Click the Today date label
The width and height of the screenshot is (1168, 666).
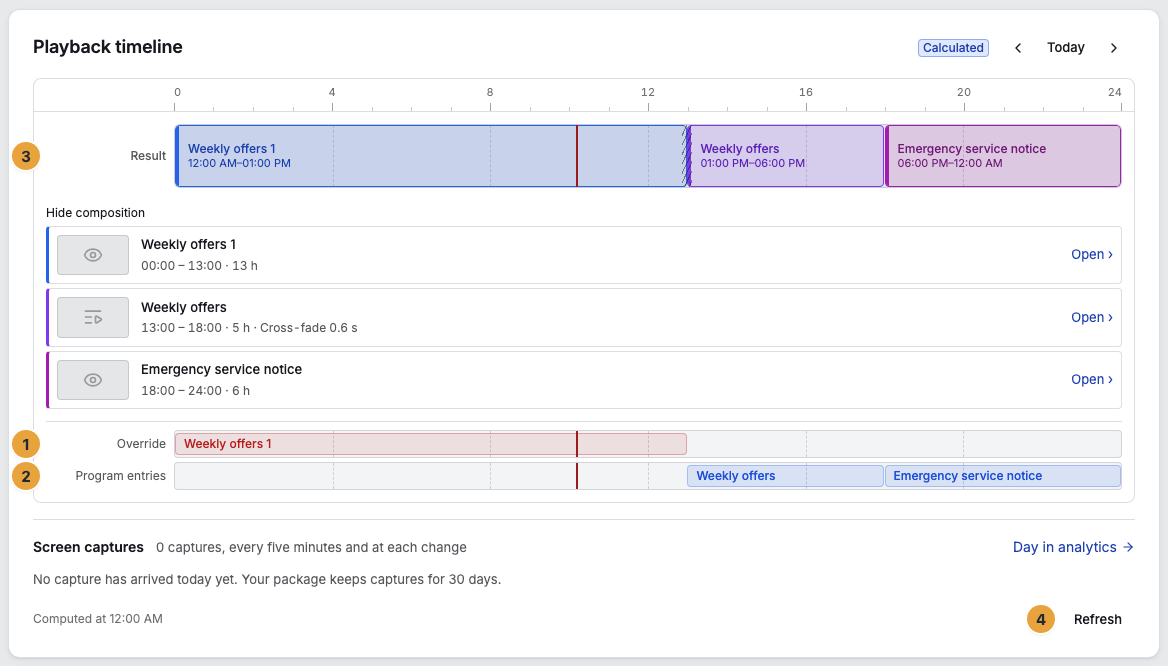(1065, 48)
